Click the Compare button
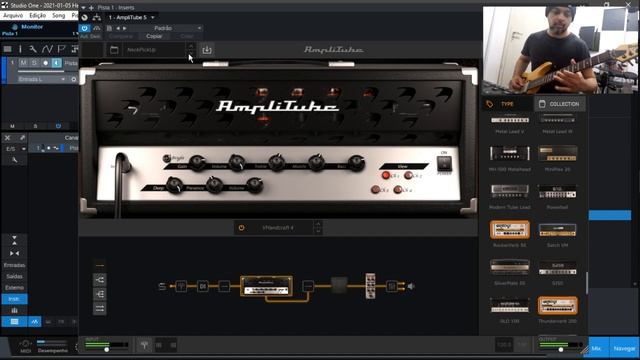640x360 pixels. (x=121, y=36)
